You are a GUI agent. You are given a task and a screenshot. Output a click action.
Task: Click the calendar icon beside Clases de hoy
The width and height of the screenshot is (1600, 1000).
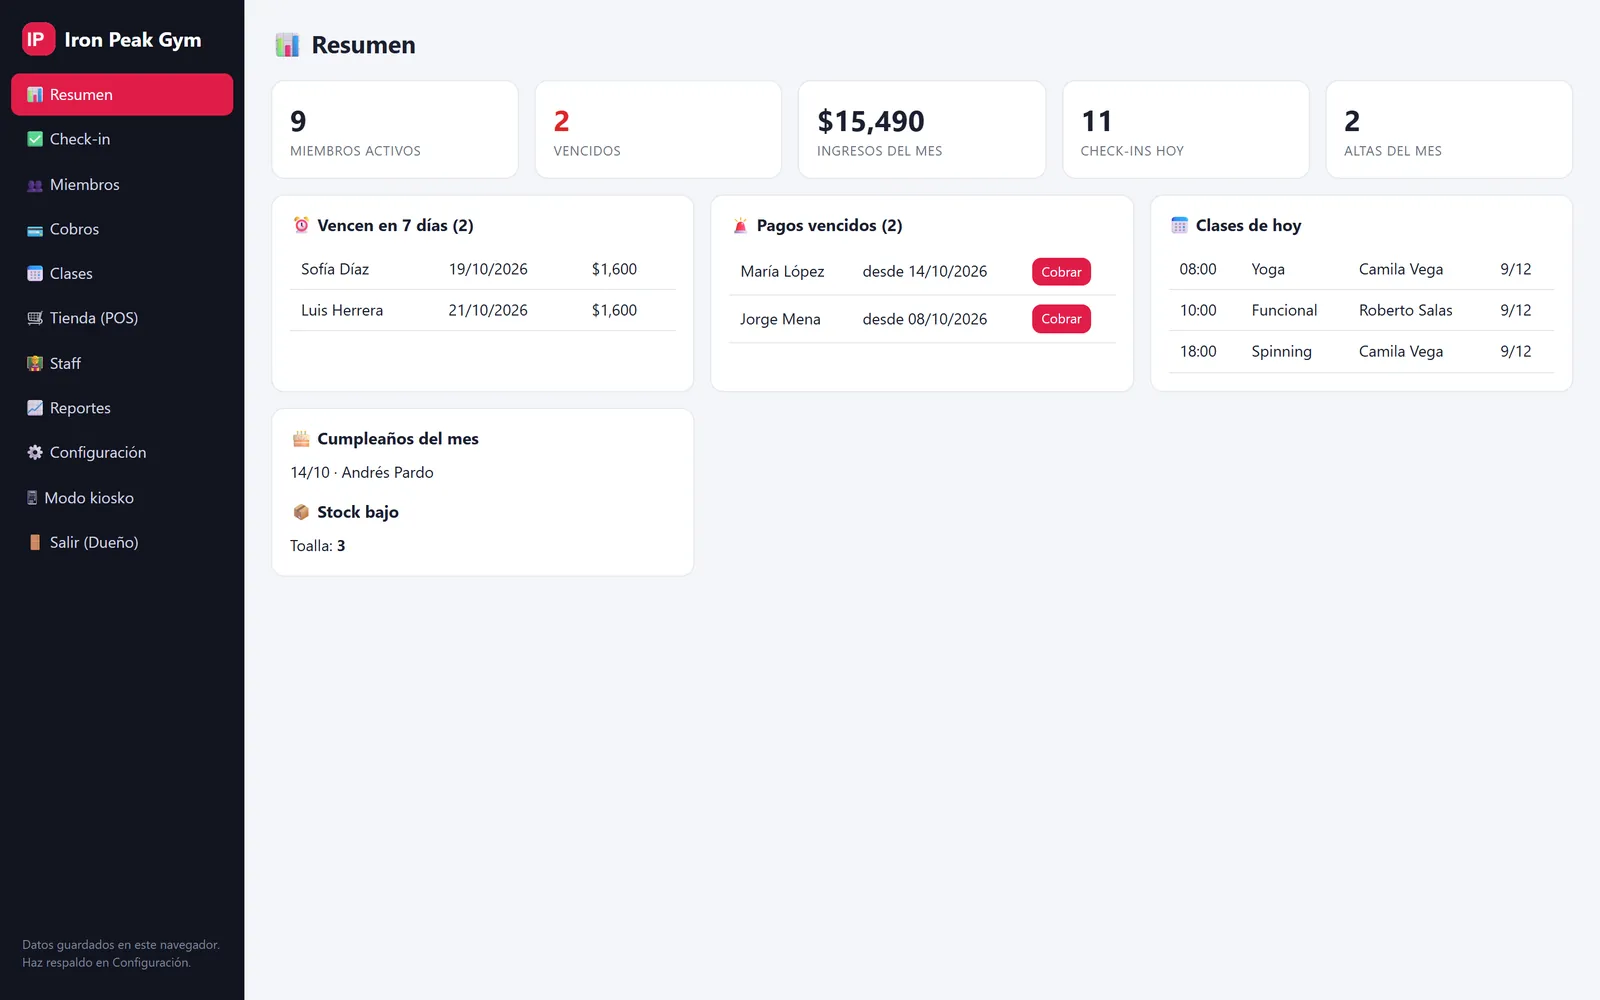click(x=1179, y=225)
